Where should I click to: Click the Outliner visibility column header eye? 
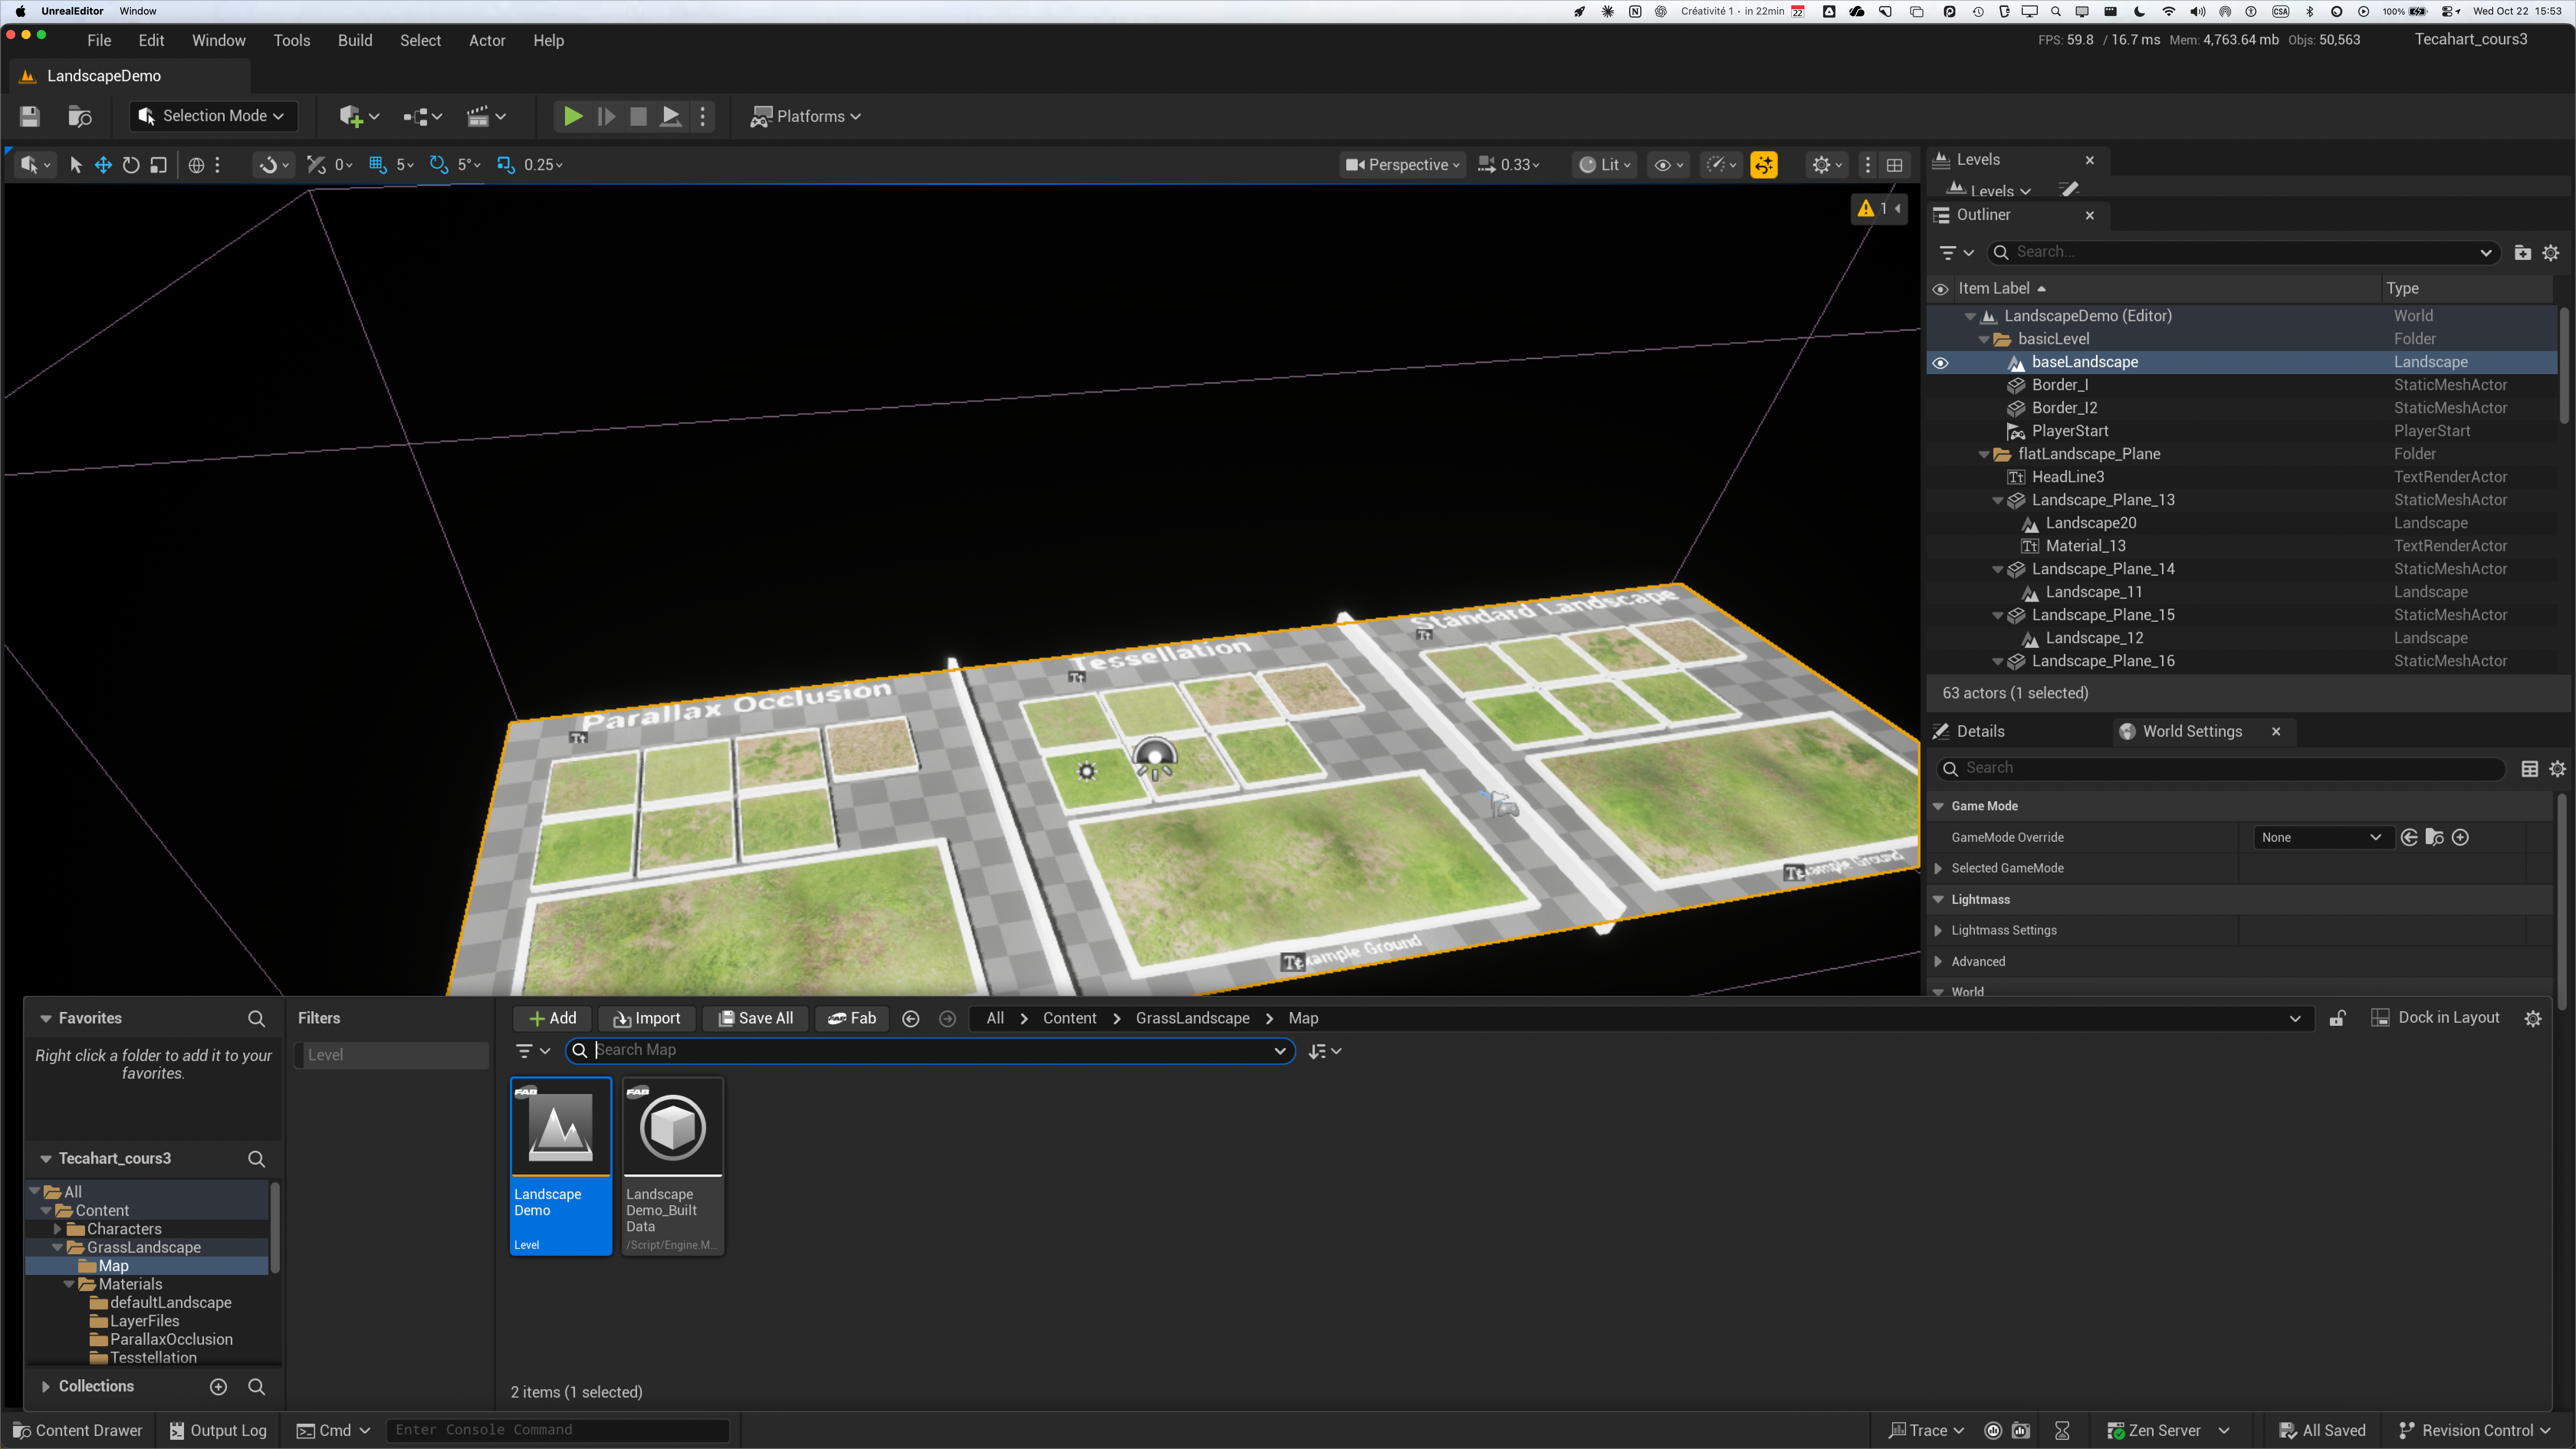tap(1940, 289)
